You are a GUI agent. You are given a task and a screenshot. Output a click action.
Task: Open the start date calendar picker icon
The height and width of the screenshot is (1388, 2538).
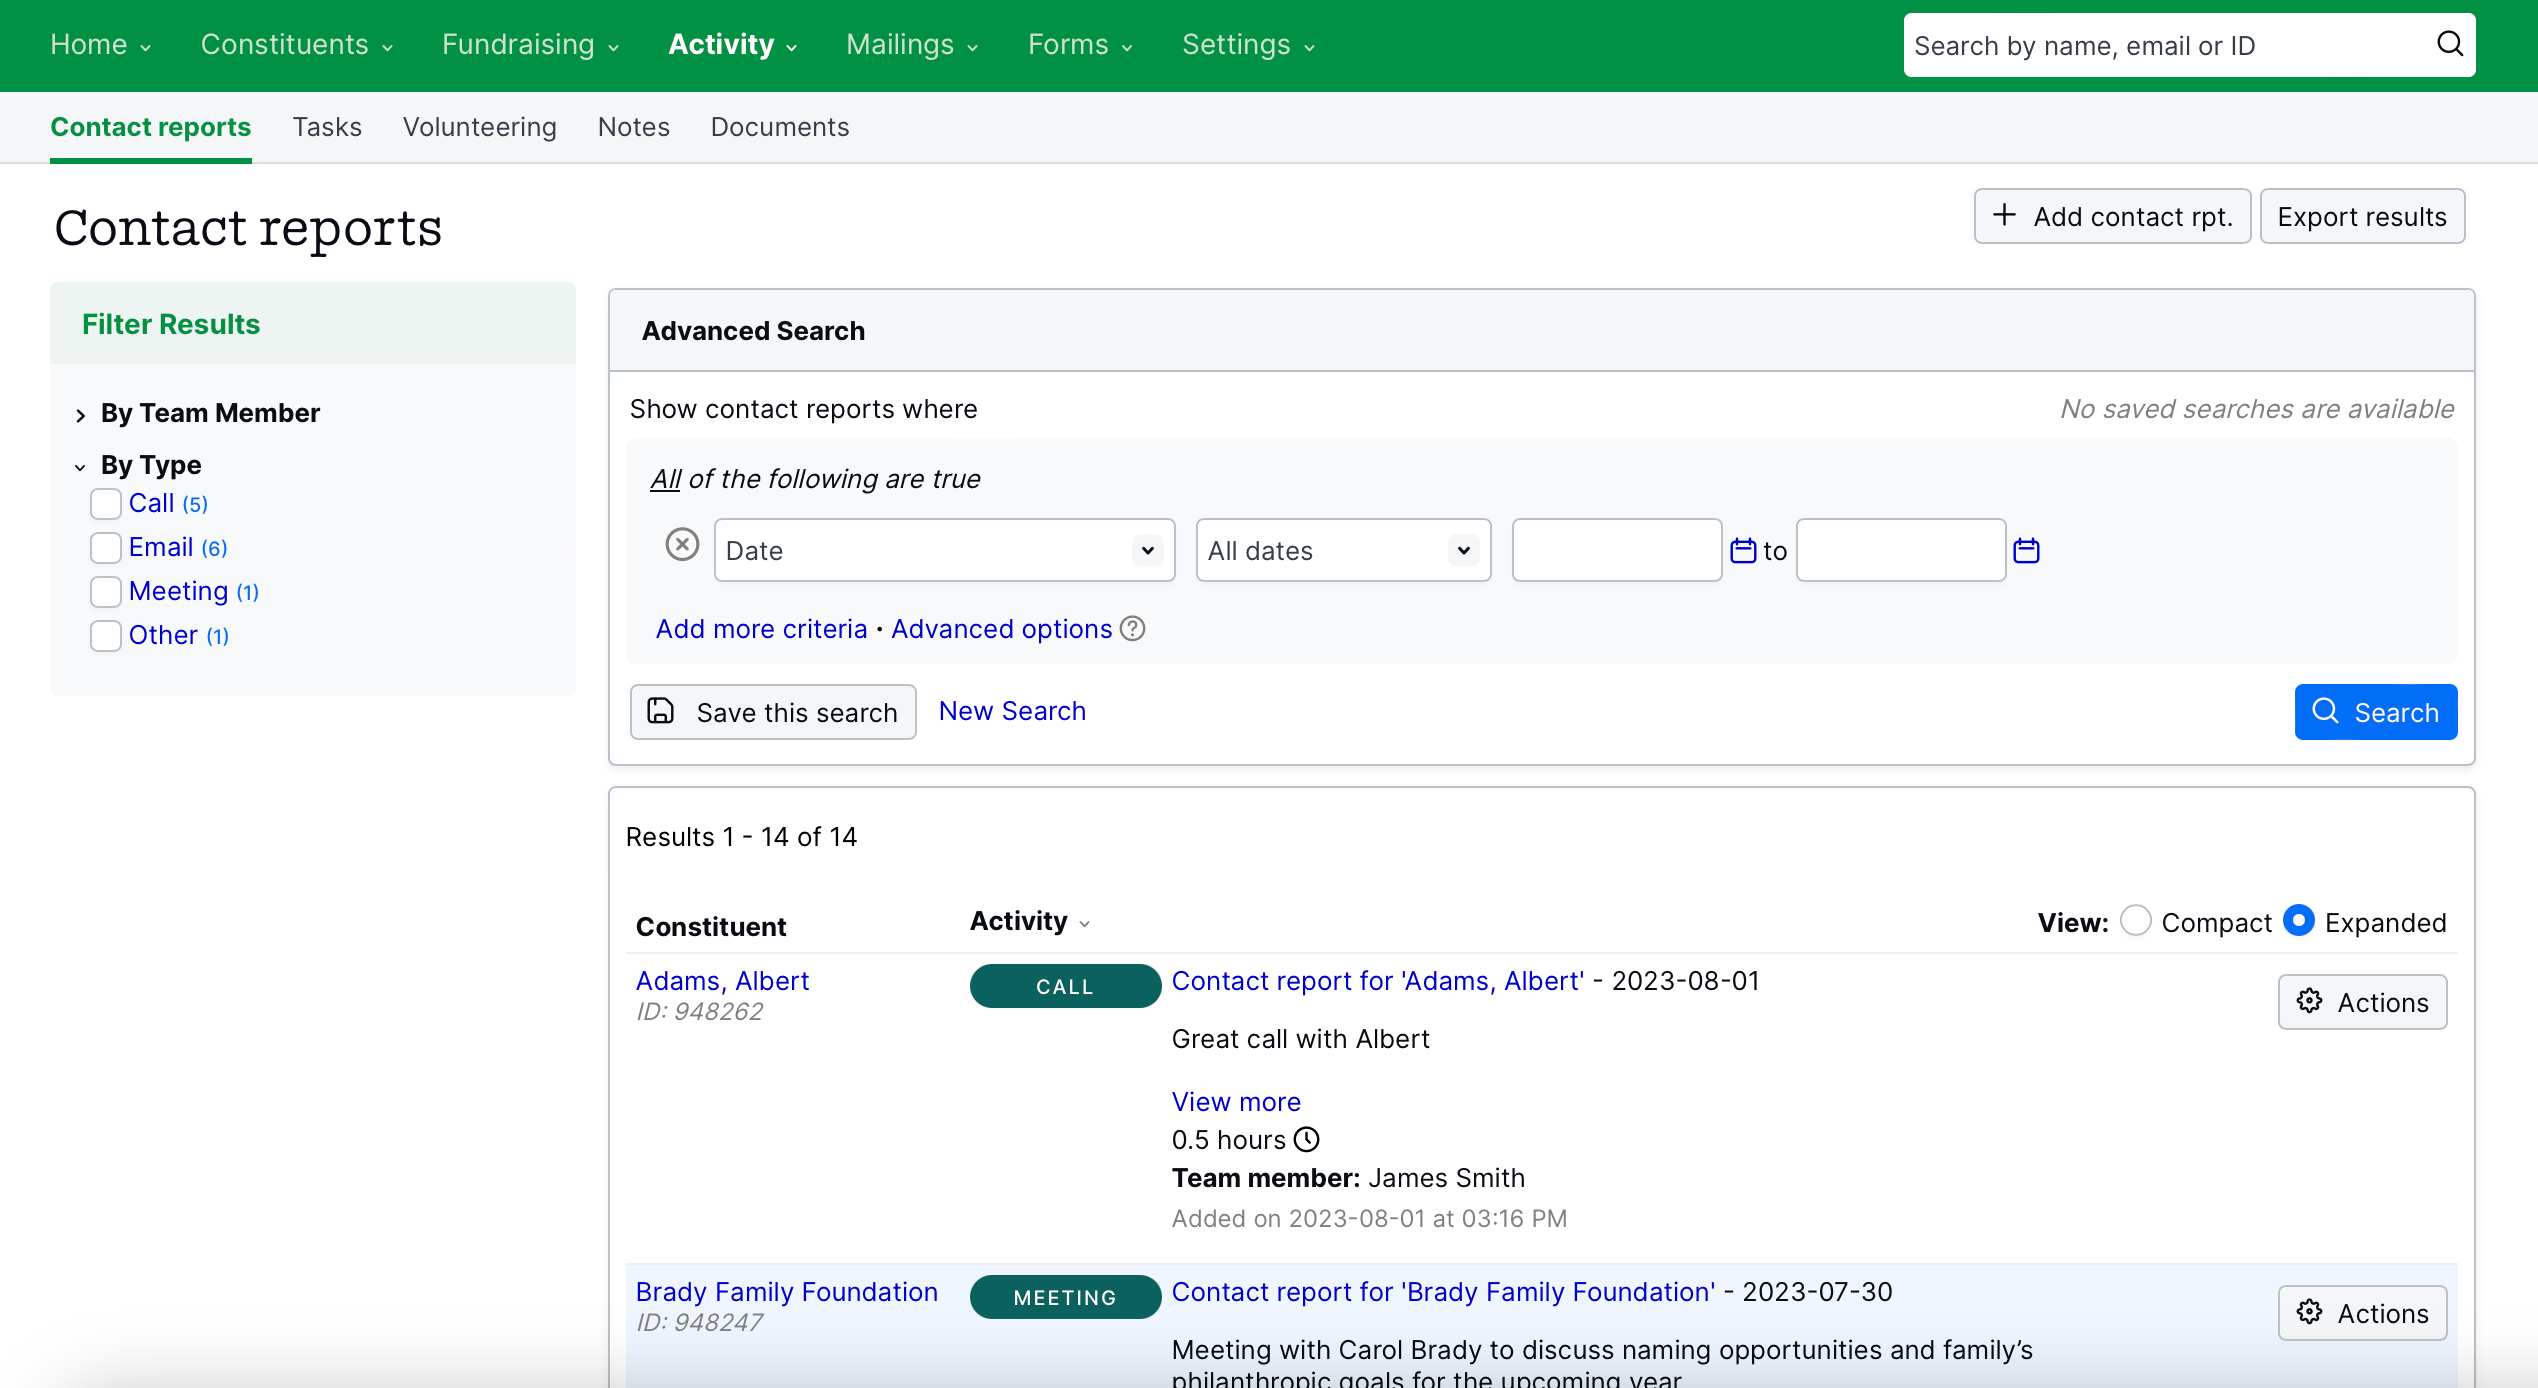point(1743,550)
